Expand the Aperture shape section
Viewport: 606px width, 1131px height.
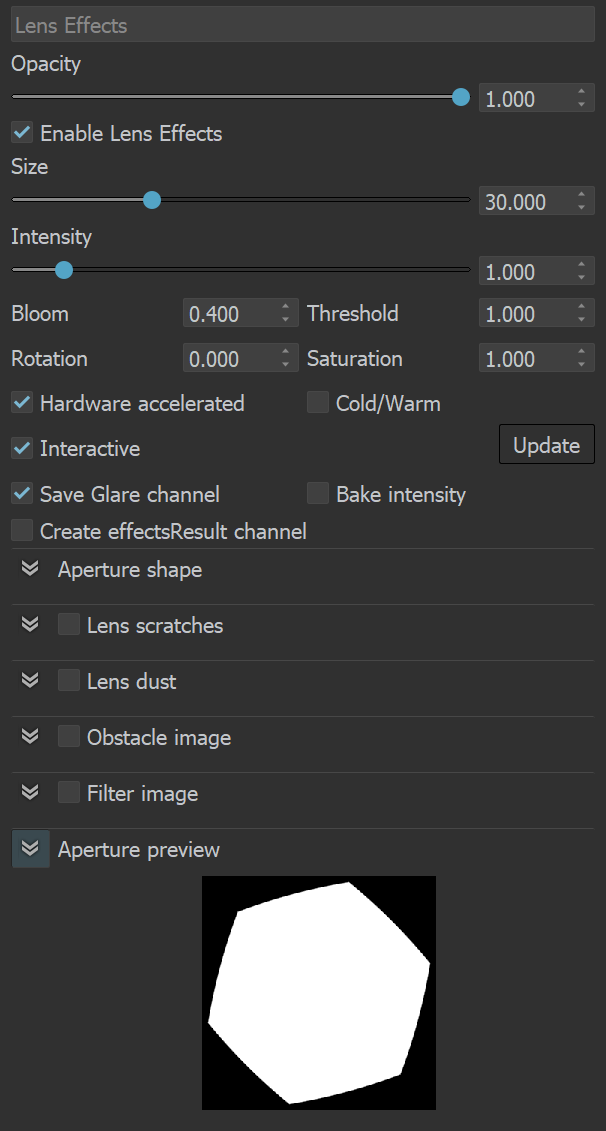(x=29, y=569)
